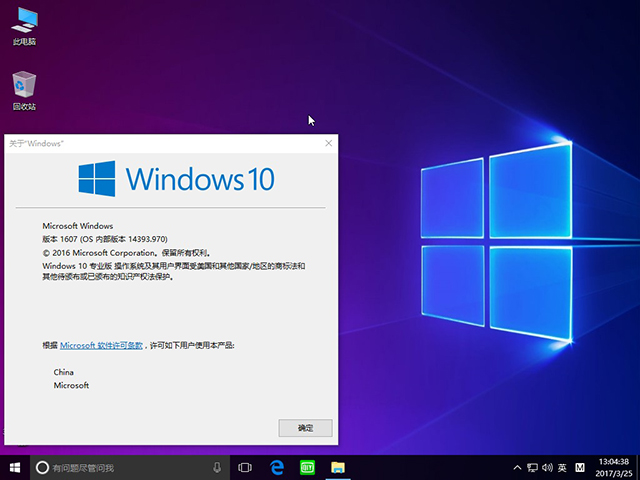Click the M input method icon

point(579,467)
